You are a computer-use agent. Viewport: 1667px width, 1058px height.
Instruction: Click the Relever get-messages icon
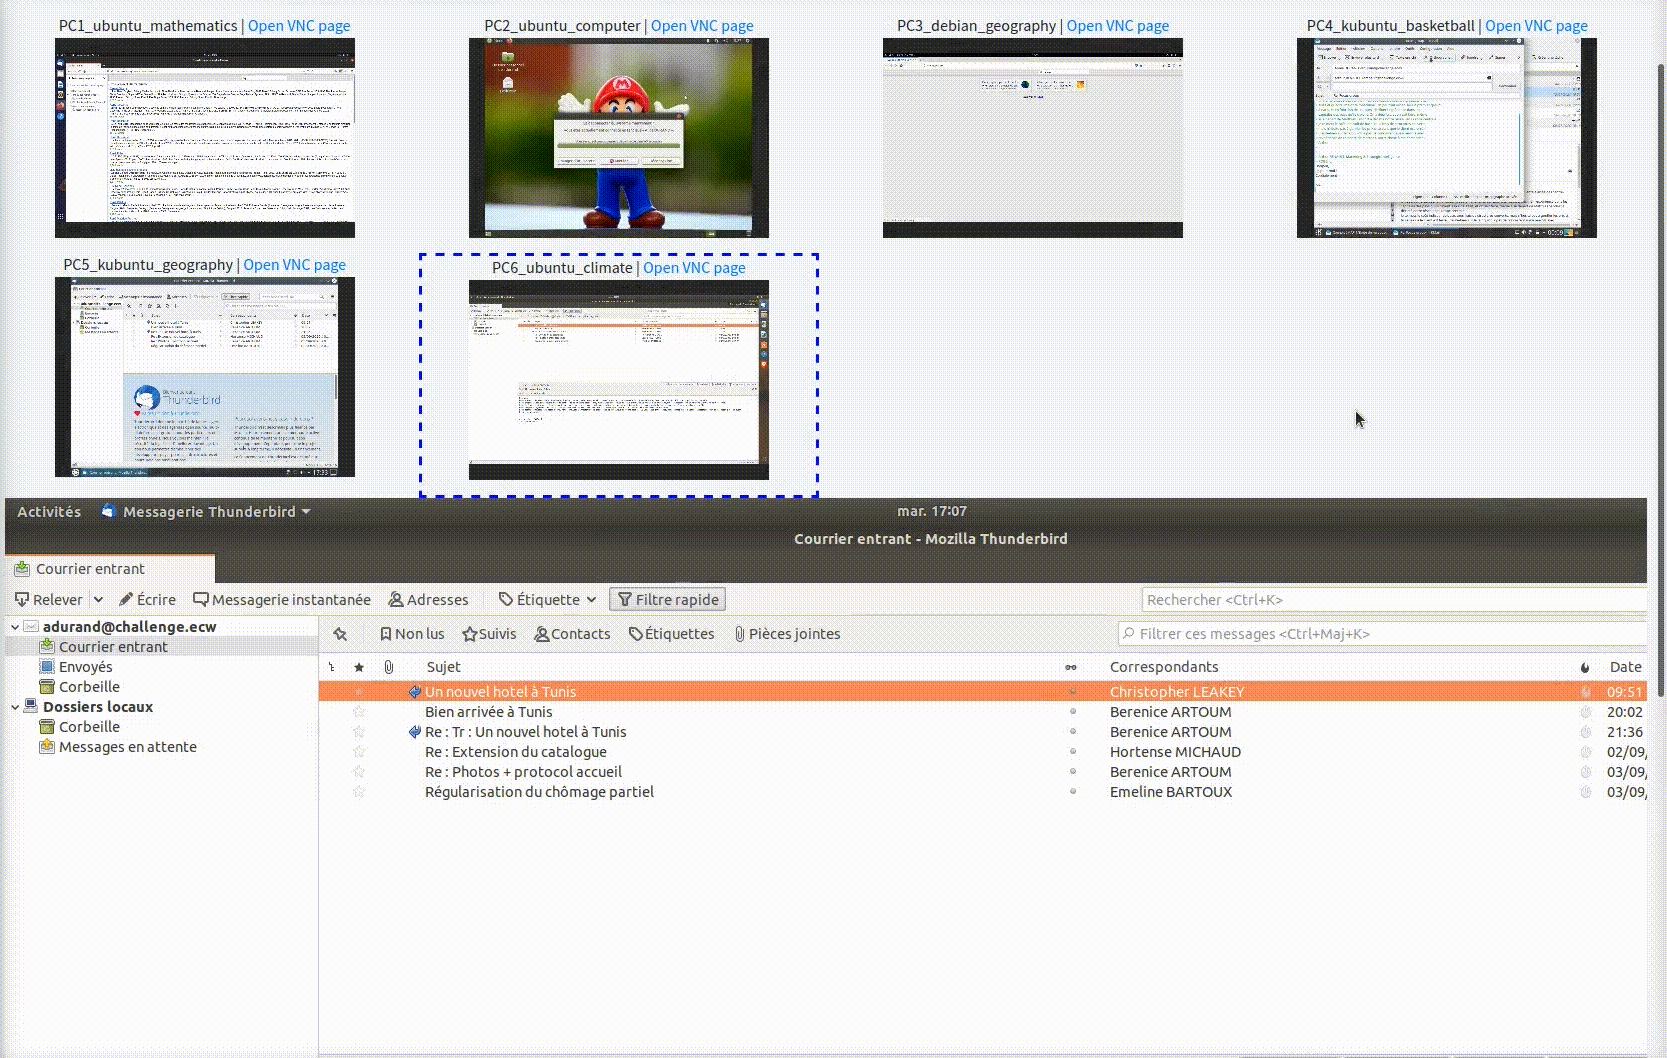[22, 600]
